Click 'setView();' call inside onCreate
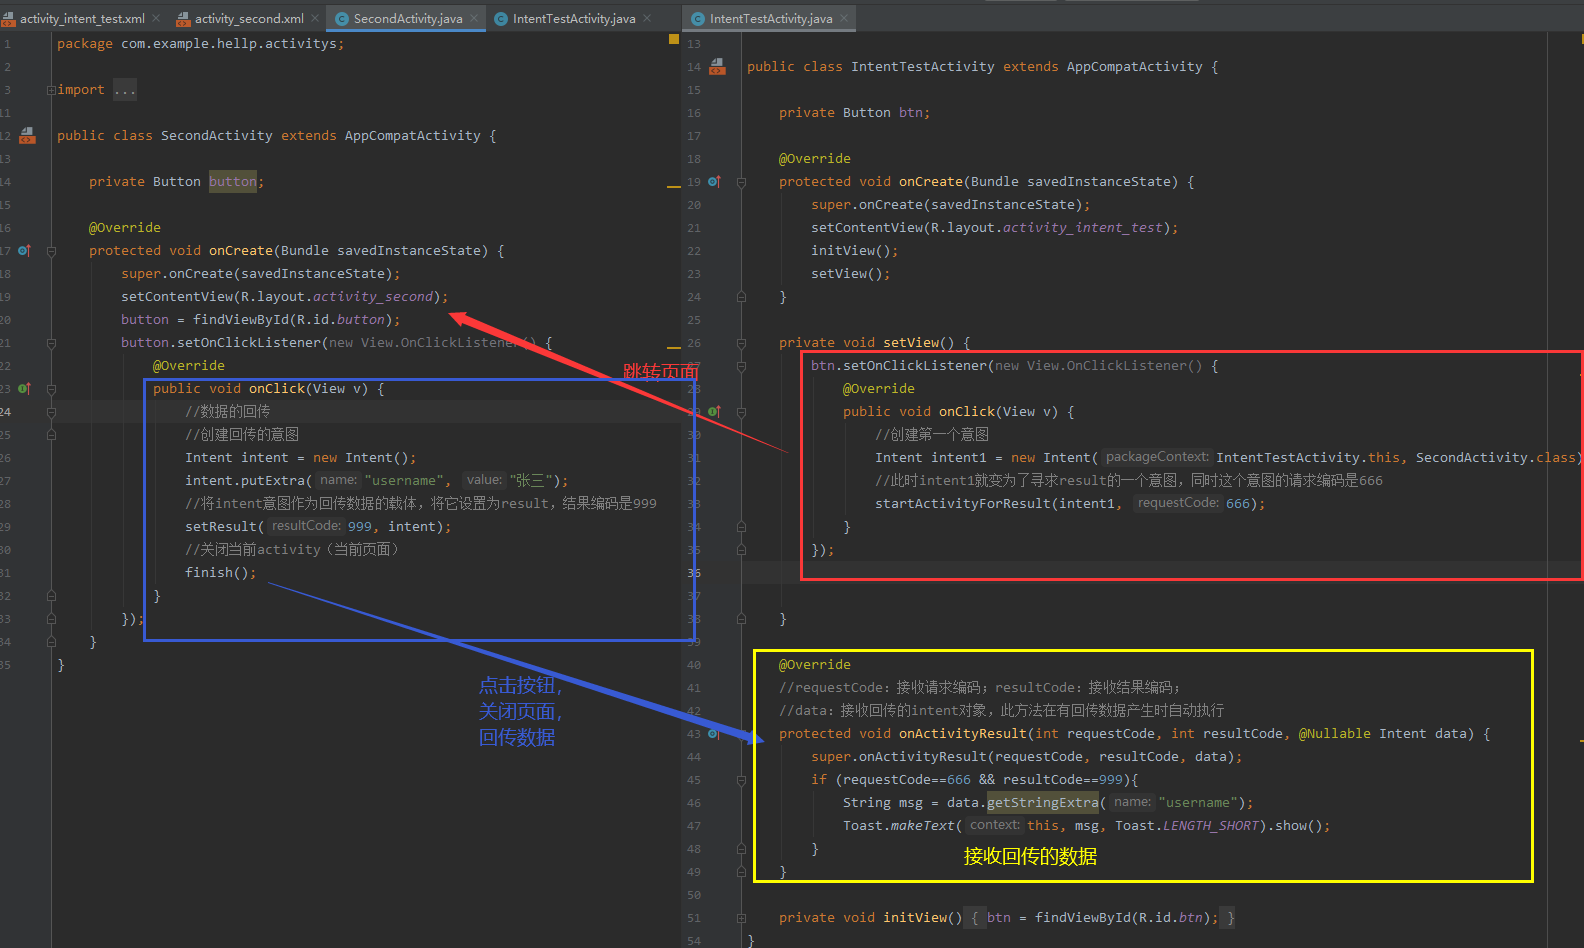 [x=851, y=274]
